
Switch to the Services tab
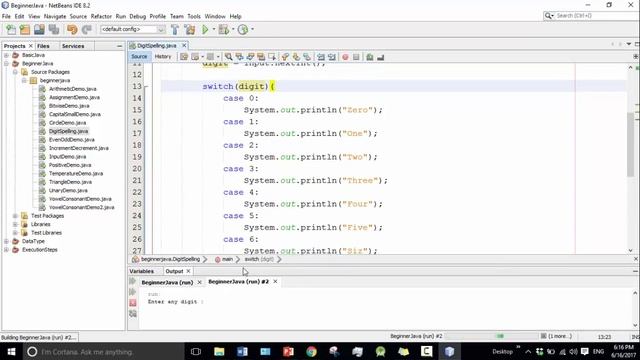(73, 46)
